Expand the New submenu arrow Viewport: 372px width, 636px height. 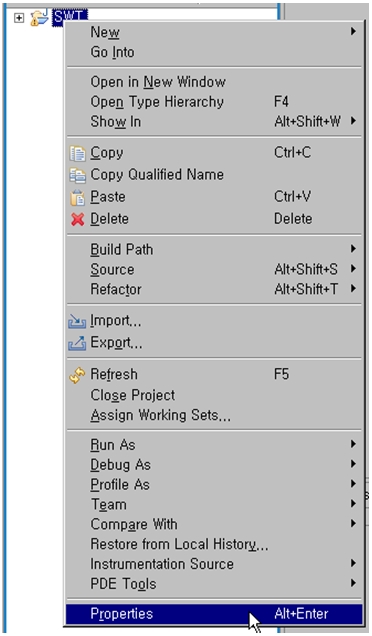[x=353, y=31]
